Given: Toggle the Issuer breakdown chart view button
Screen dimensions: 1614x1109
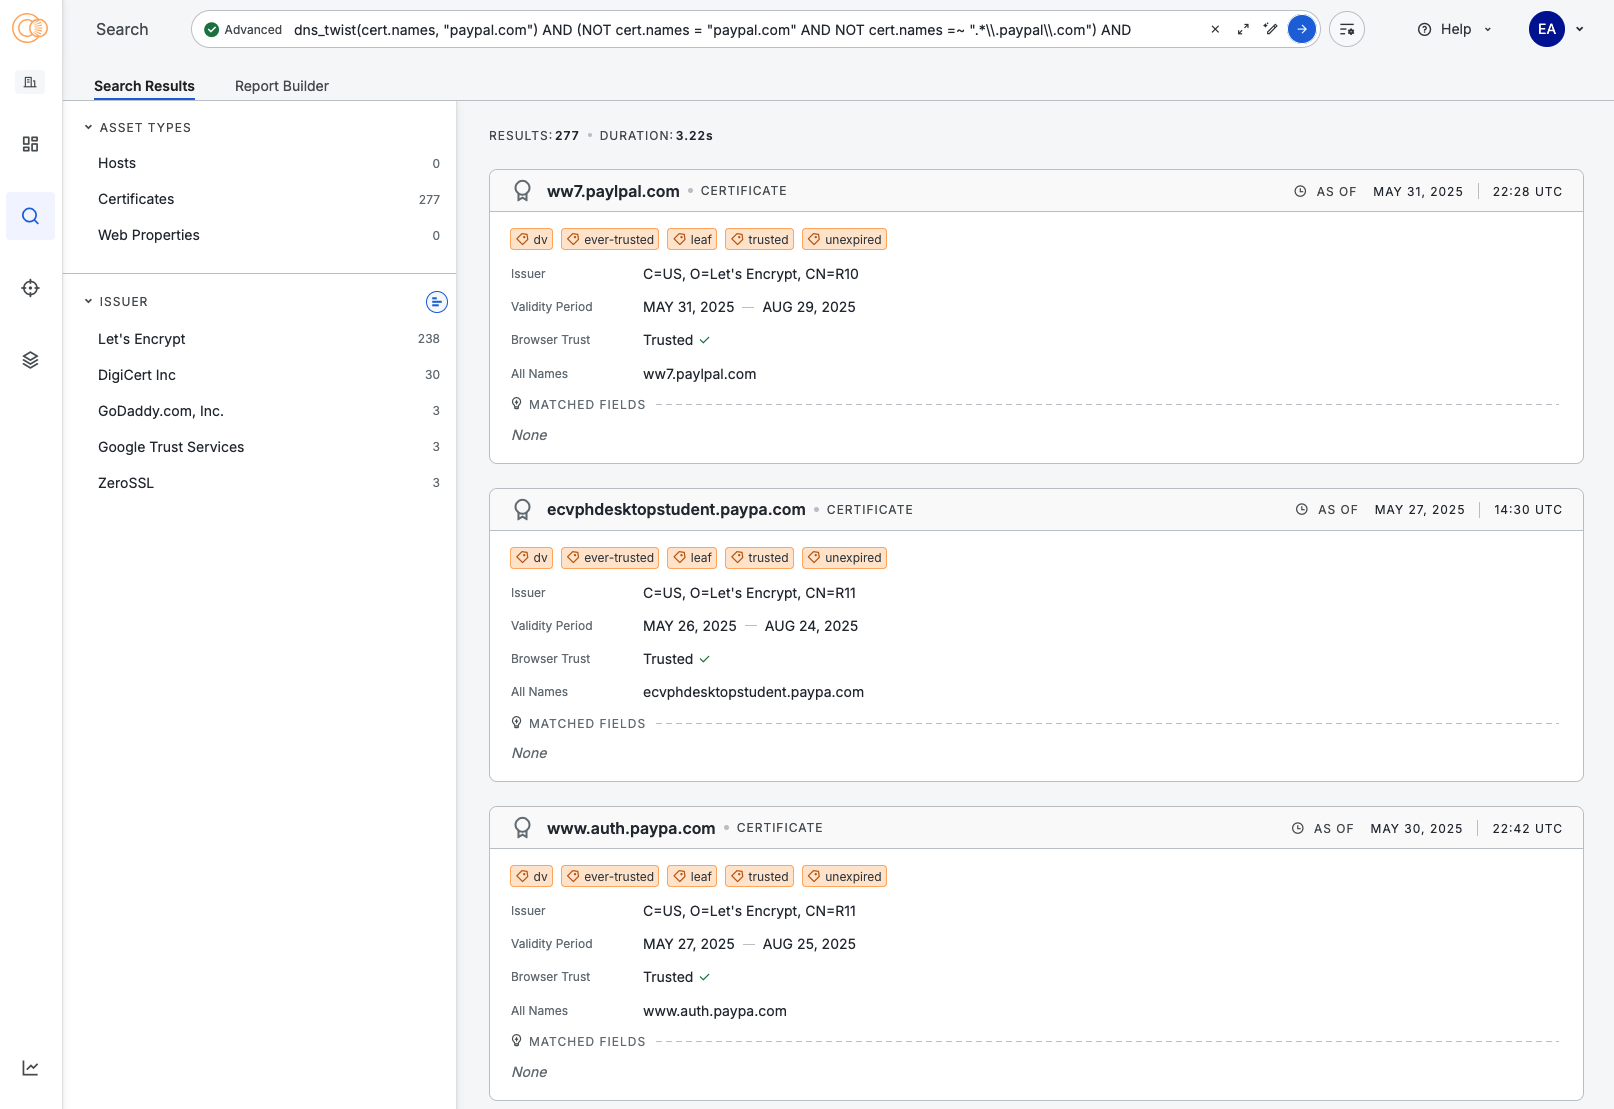Looking at the screenshot, I should (437, 302).
